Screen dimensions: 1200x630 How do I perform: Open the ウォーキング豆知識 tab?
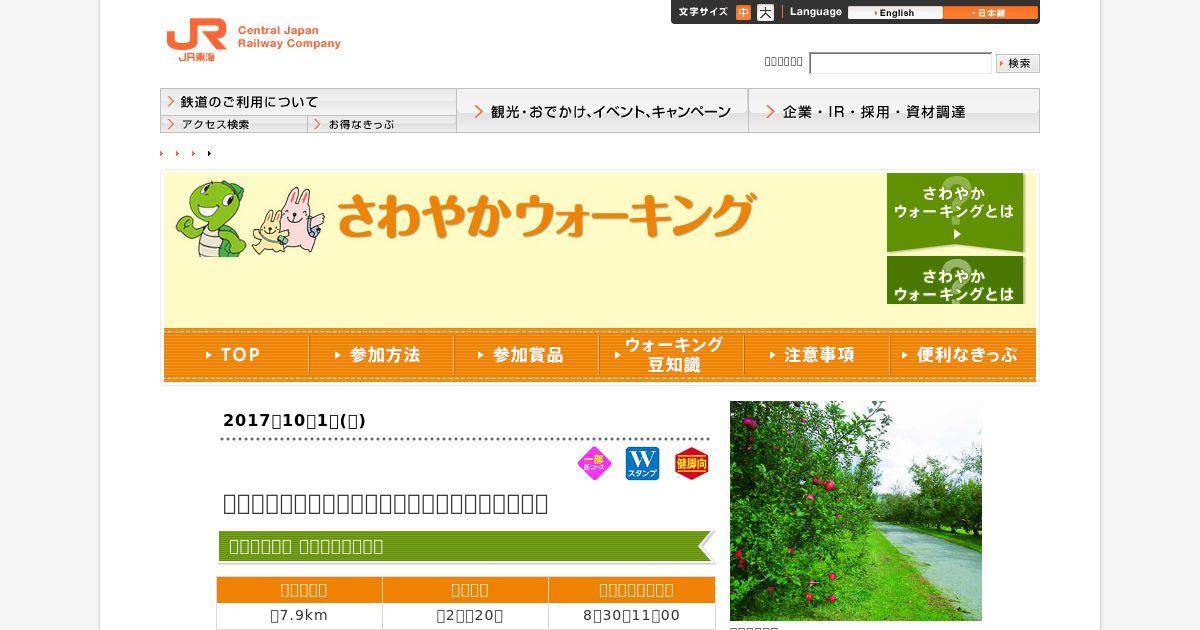click(x=671, y=355)
